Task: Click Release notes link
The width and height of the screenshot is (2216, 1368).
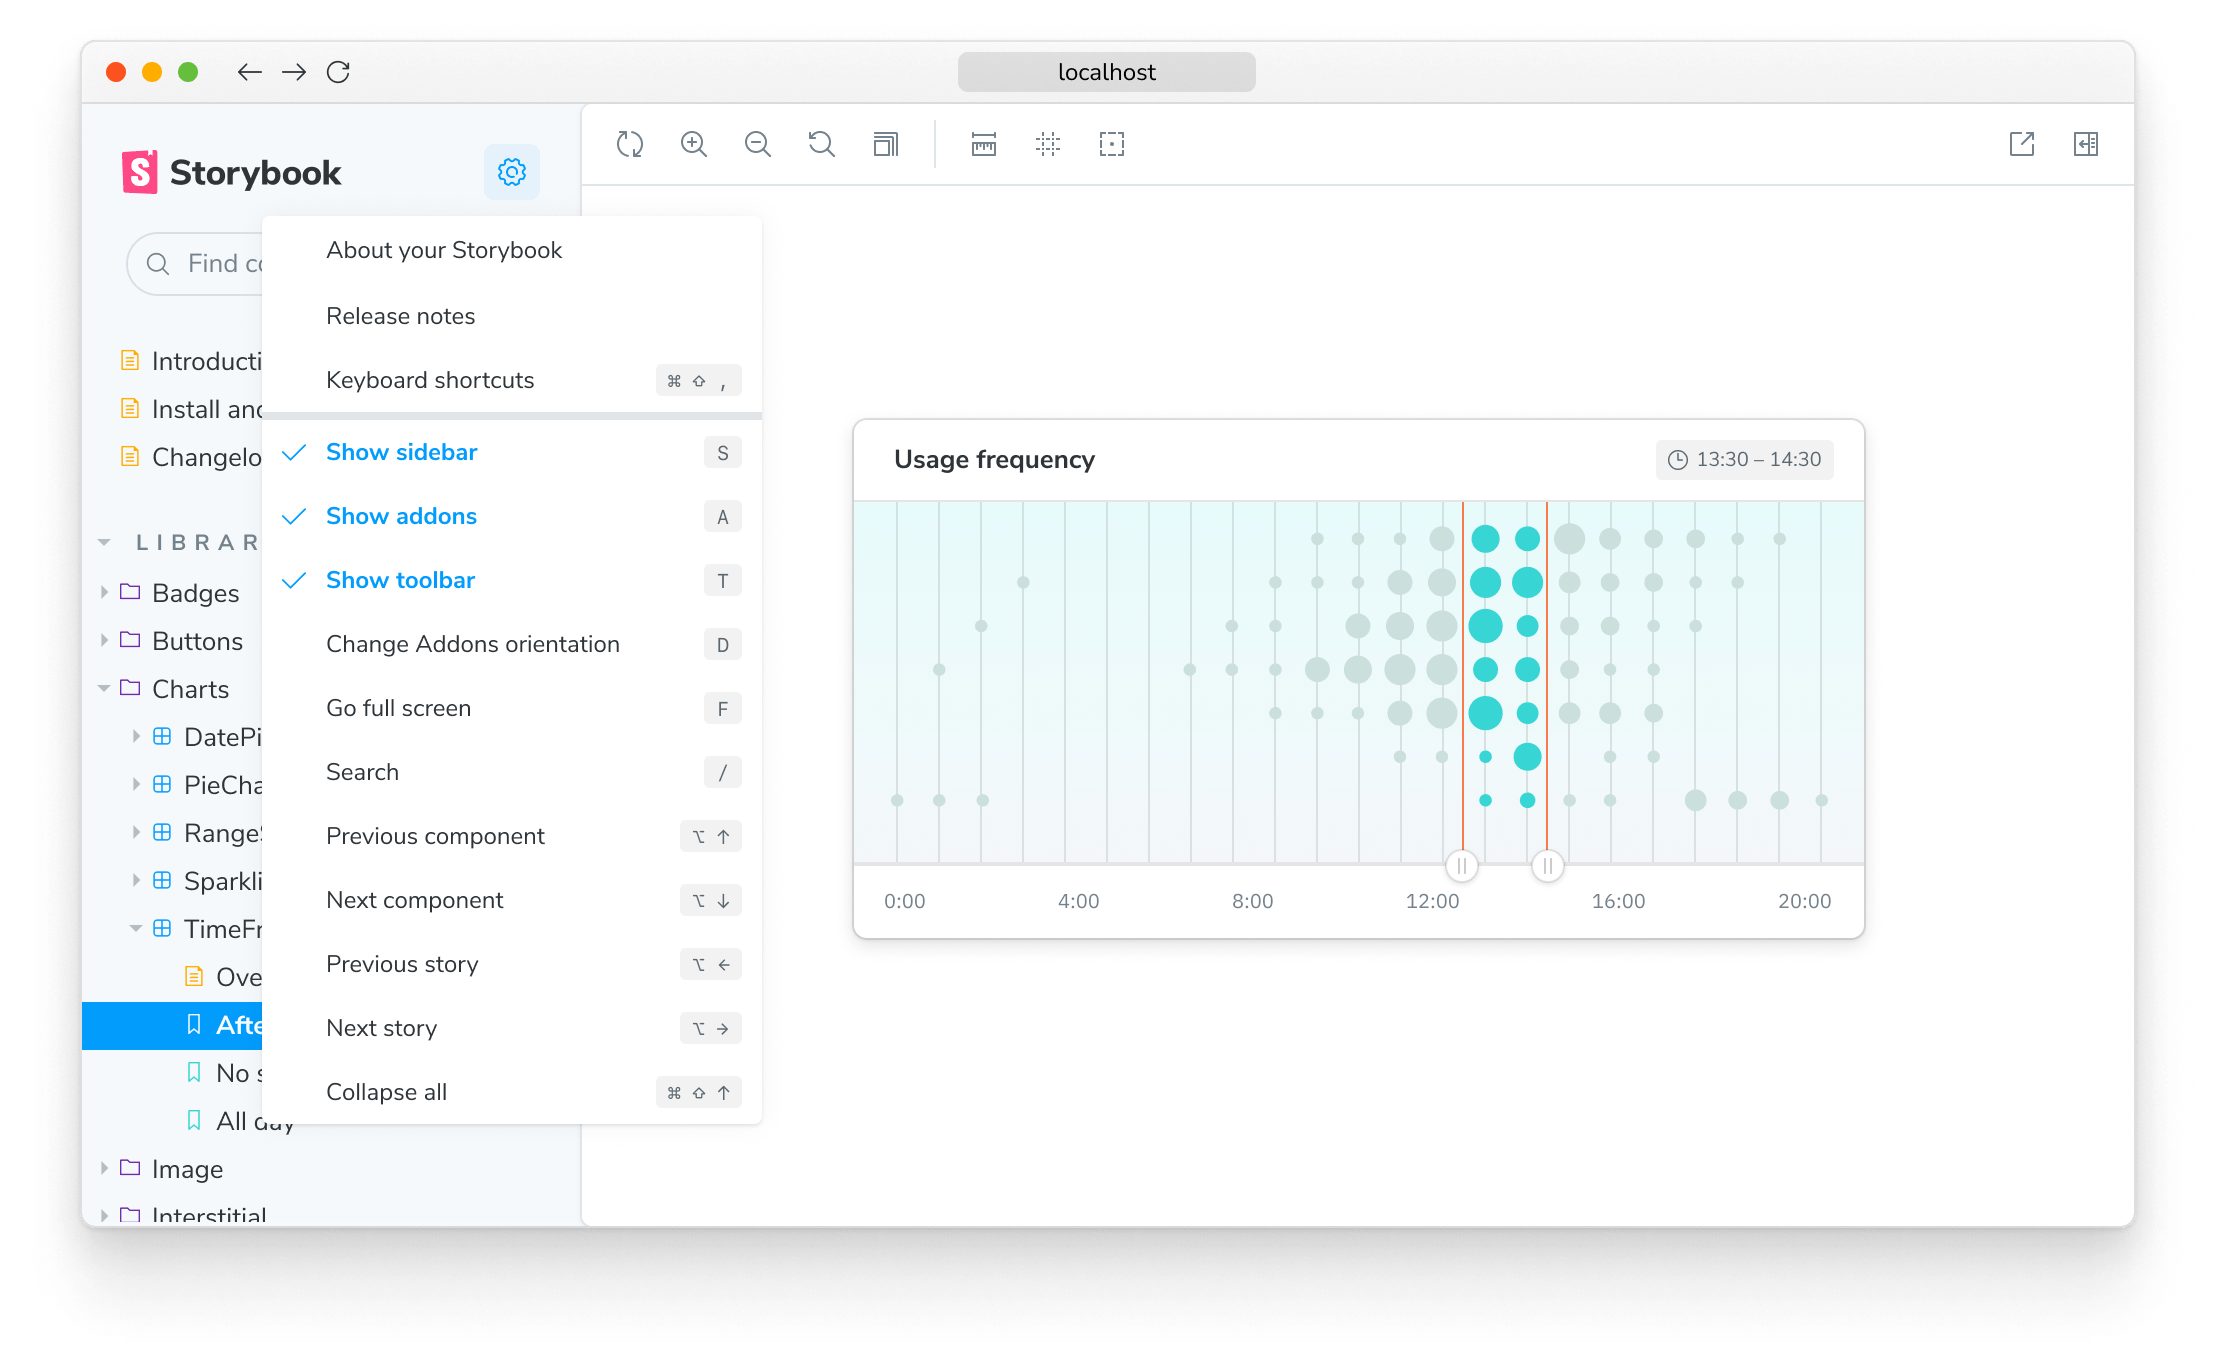Action: 400,315
